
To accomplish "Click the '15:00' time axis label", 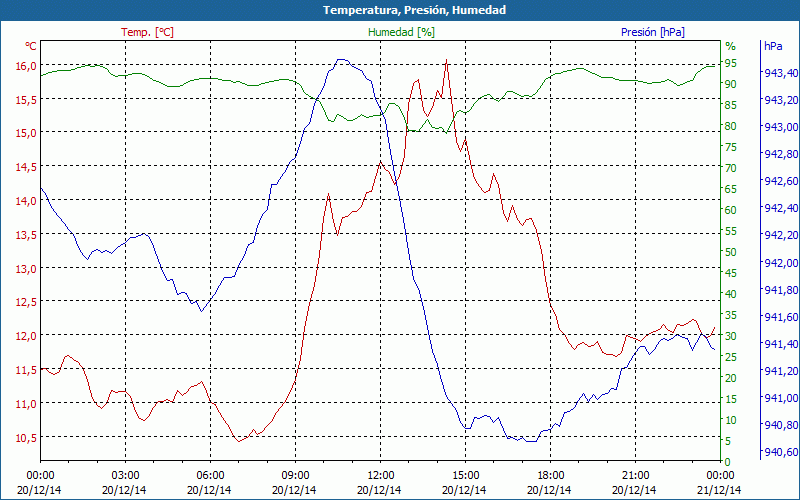I will pyautogui.click(x=465, y=476).
